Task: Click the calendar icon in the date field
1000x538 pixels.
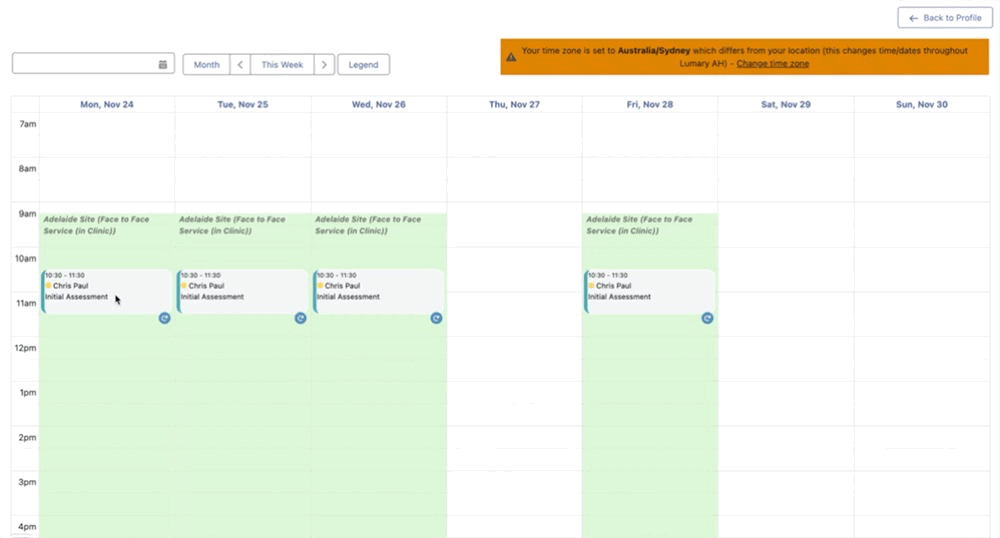Action: point(163,64)
